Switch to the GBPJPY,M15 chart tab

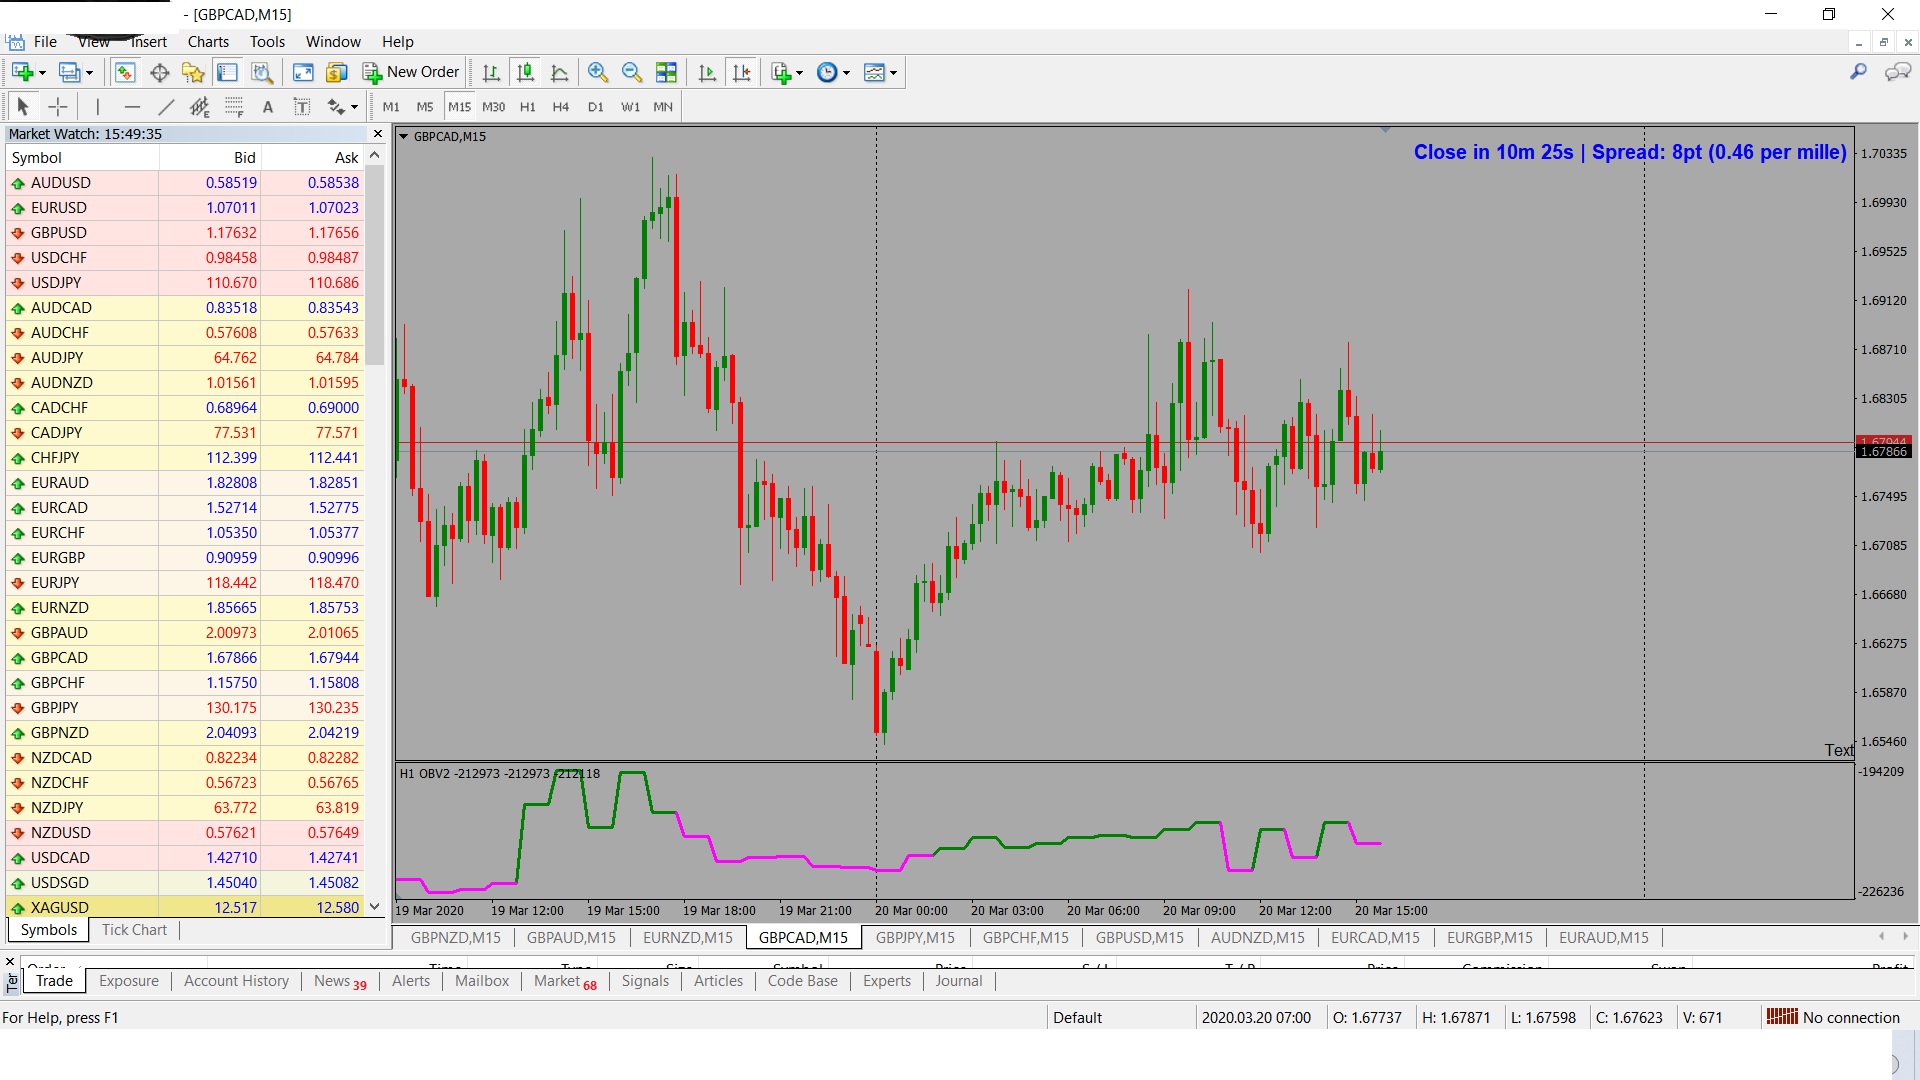(914, 937)
